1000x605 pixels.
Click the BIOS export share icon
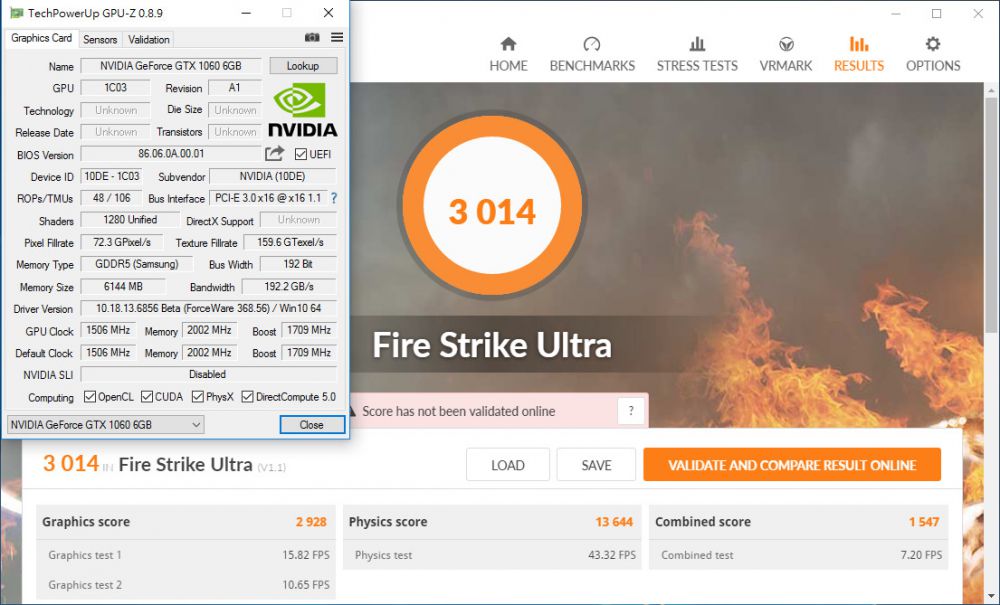[274, 154]
